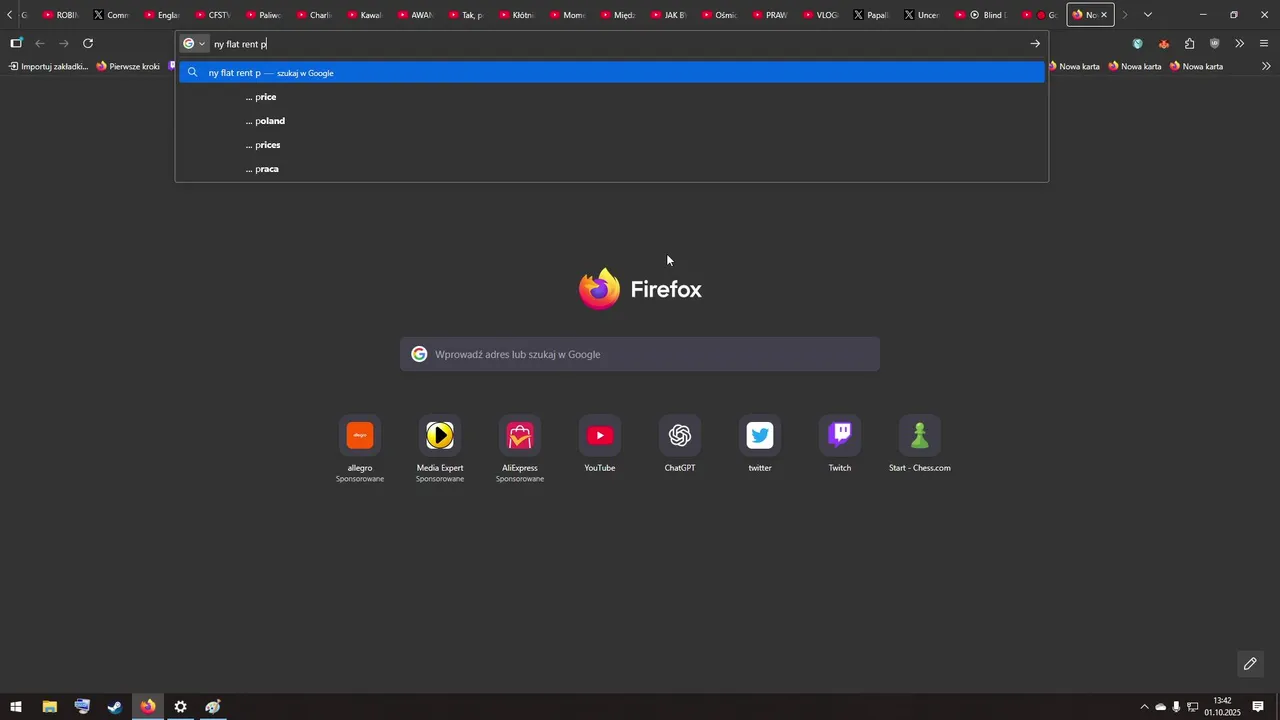Switch to the 'Uncer' X tab
Viewport: 1280px width, 720px height.
point(923,15)
